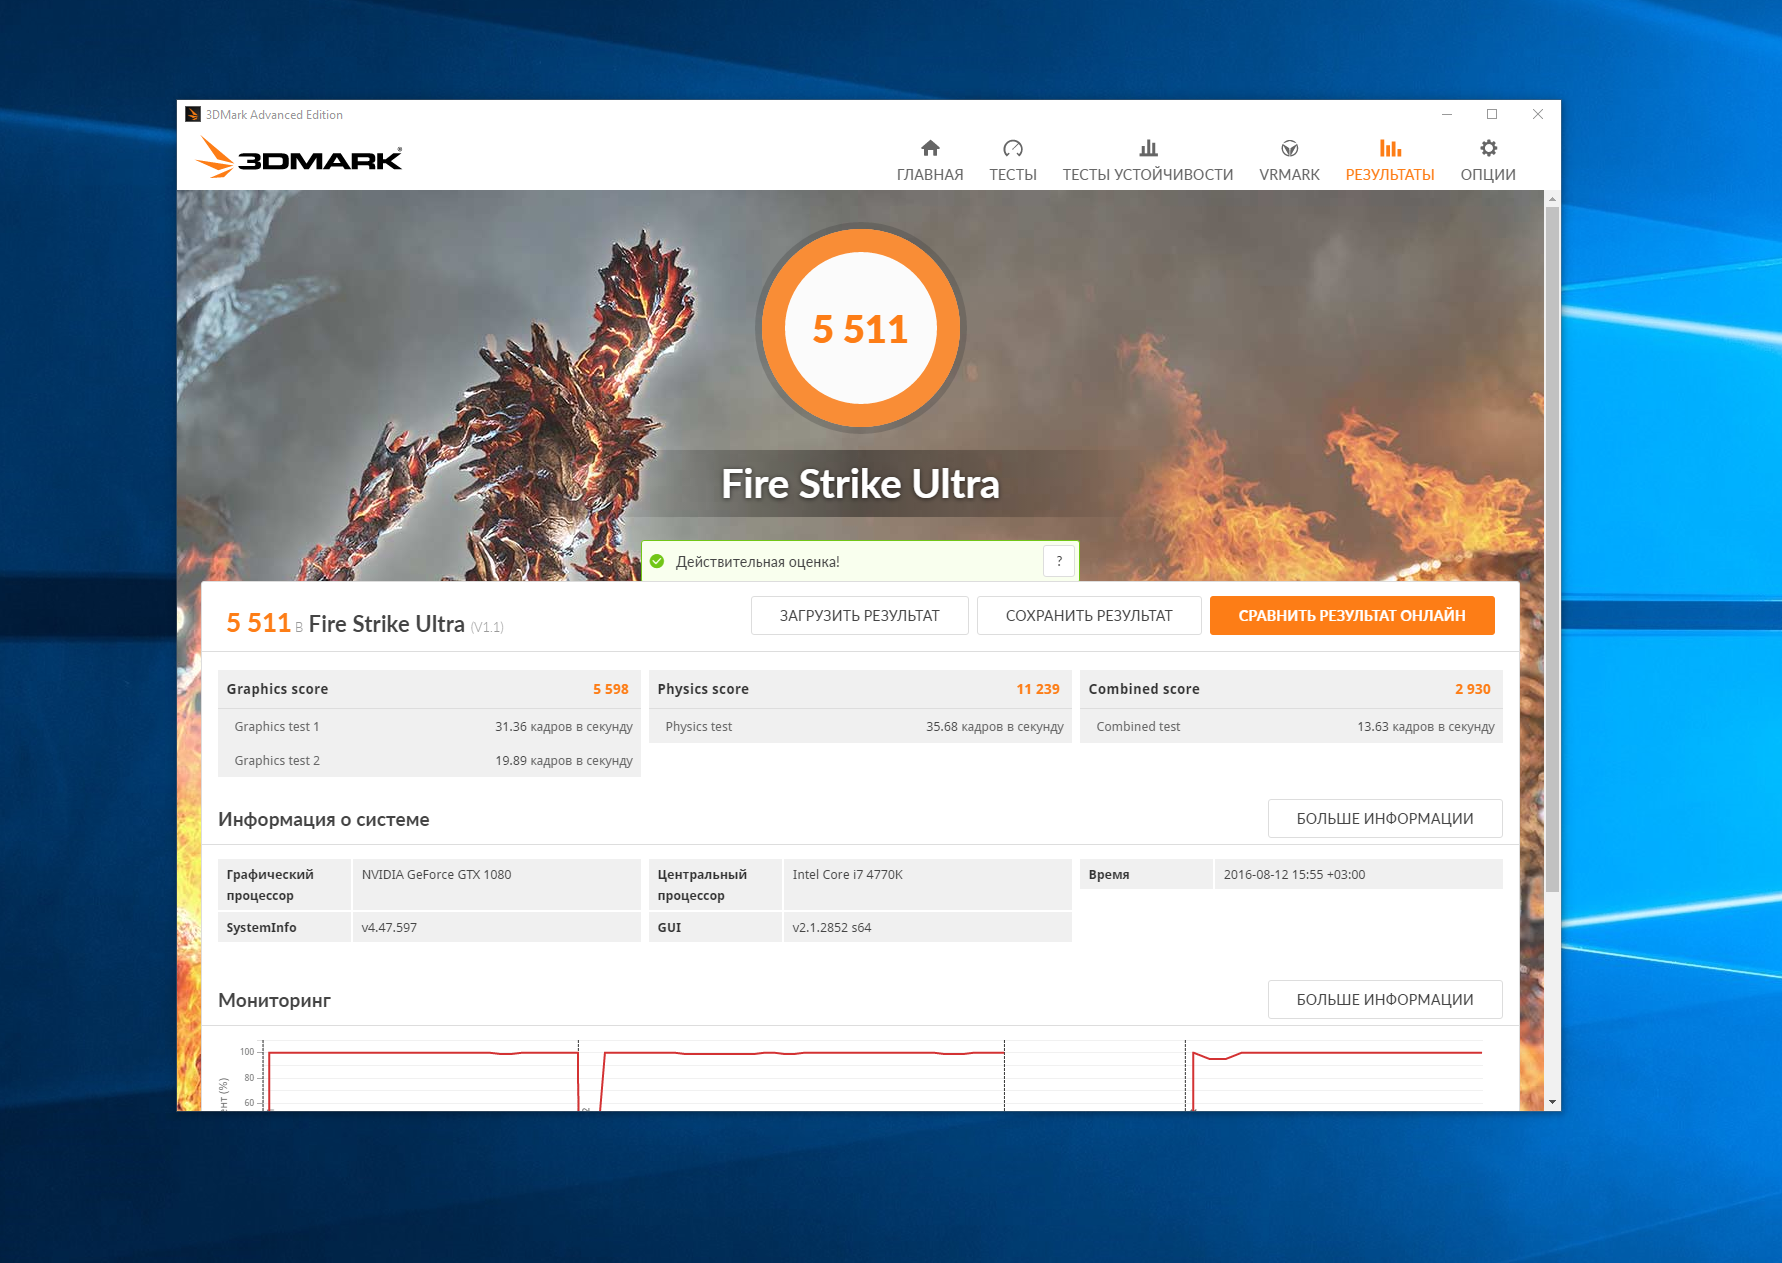The height and width of the screenshot is (1263, 1782).
Task: Click the 31.36 кадров в секунду value
Action: [x=564, y=727]
